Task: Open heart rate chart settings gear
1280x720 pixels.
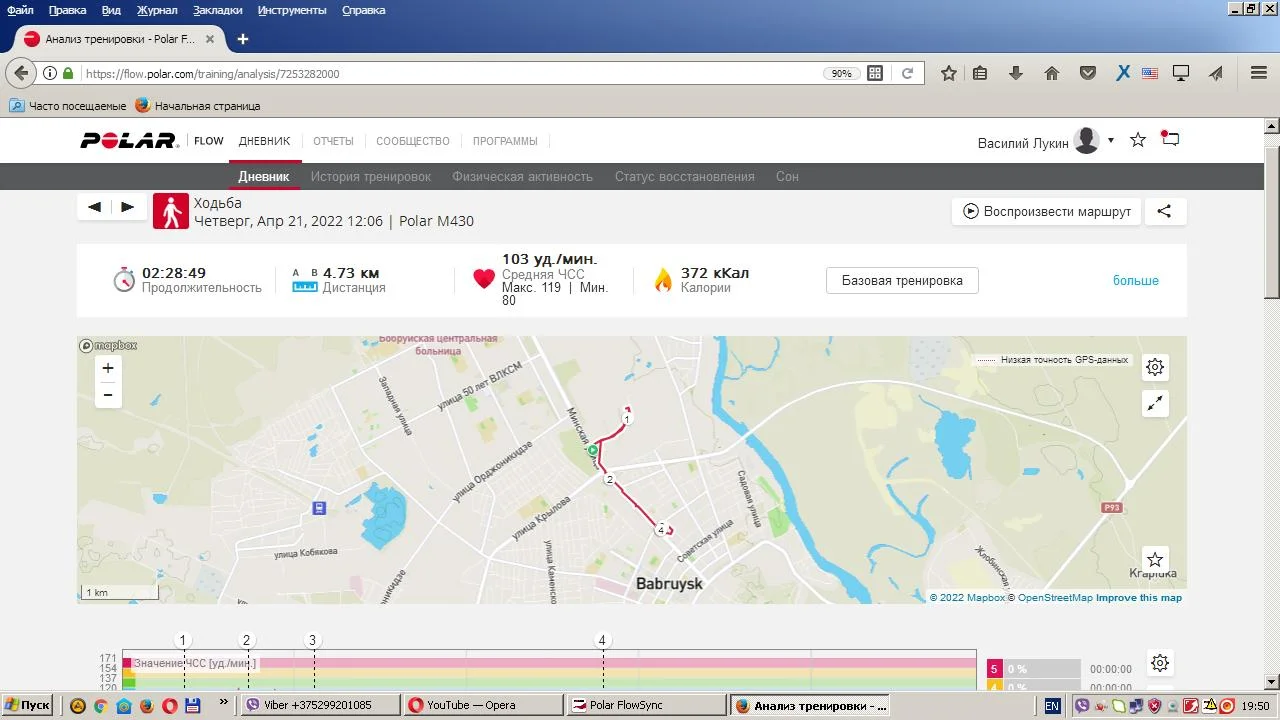Action: pyautogui.click(x=1159, y=663)
